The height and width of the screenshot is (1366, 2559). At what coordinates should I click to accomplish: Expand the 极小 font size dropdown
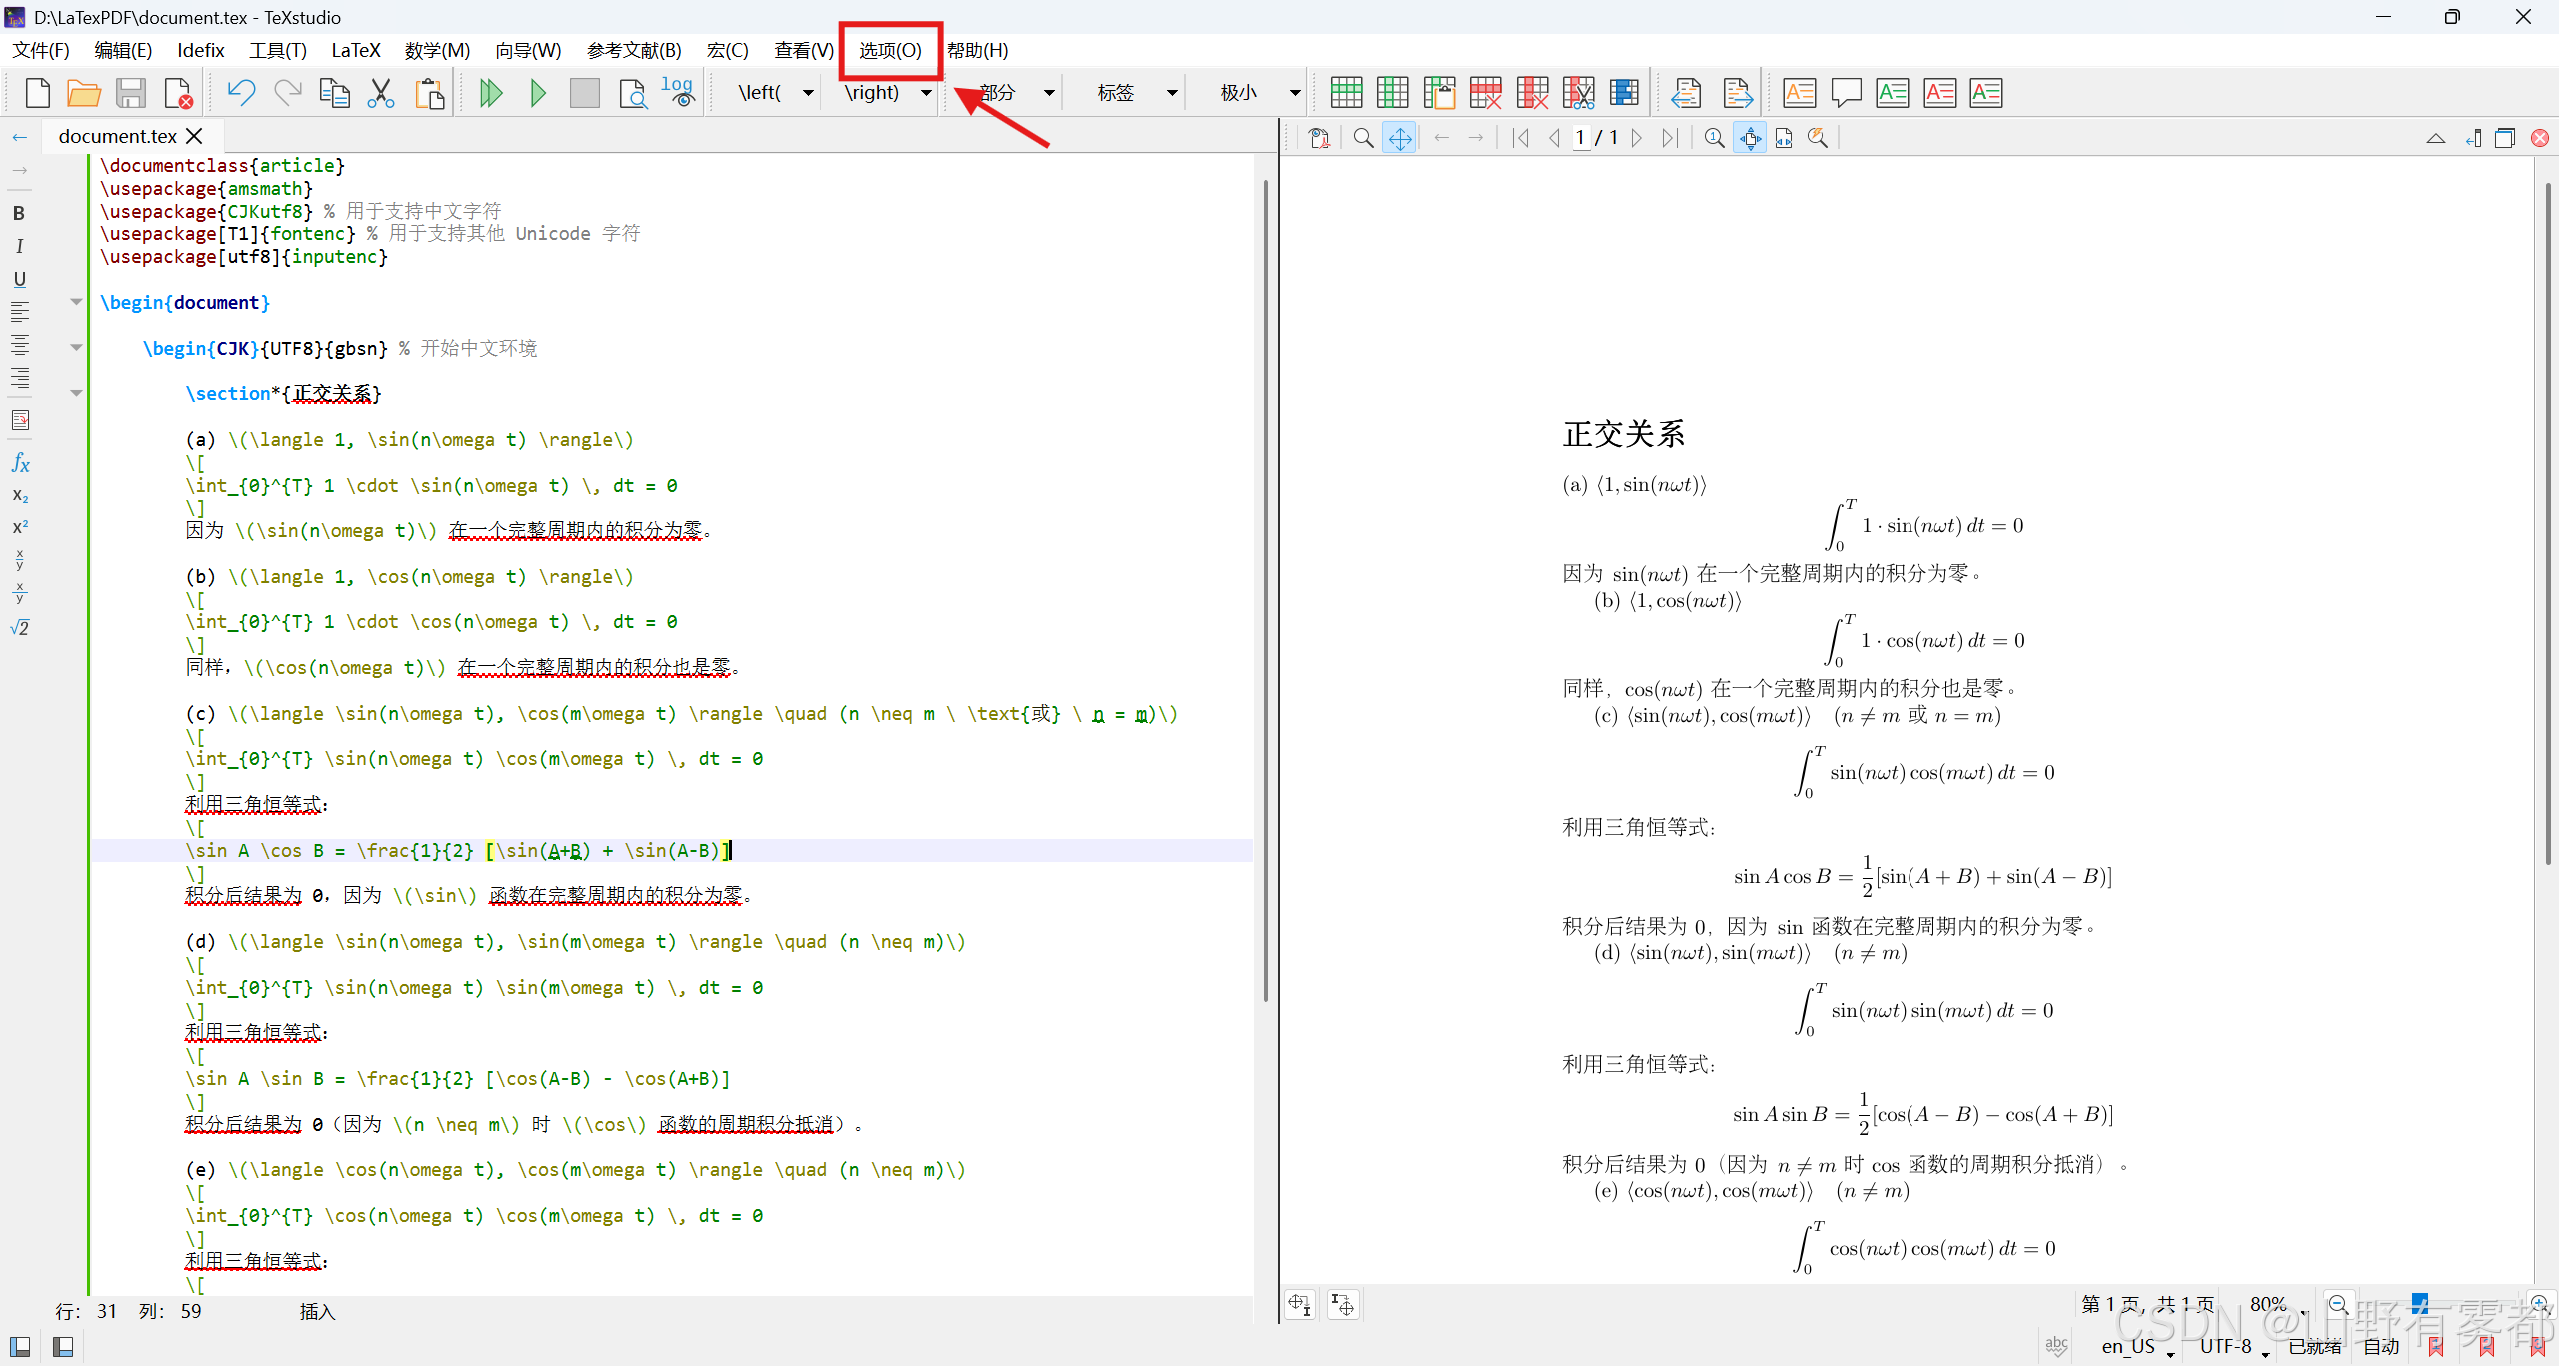(1294, 93)
